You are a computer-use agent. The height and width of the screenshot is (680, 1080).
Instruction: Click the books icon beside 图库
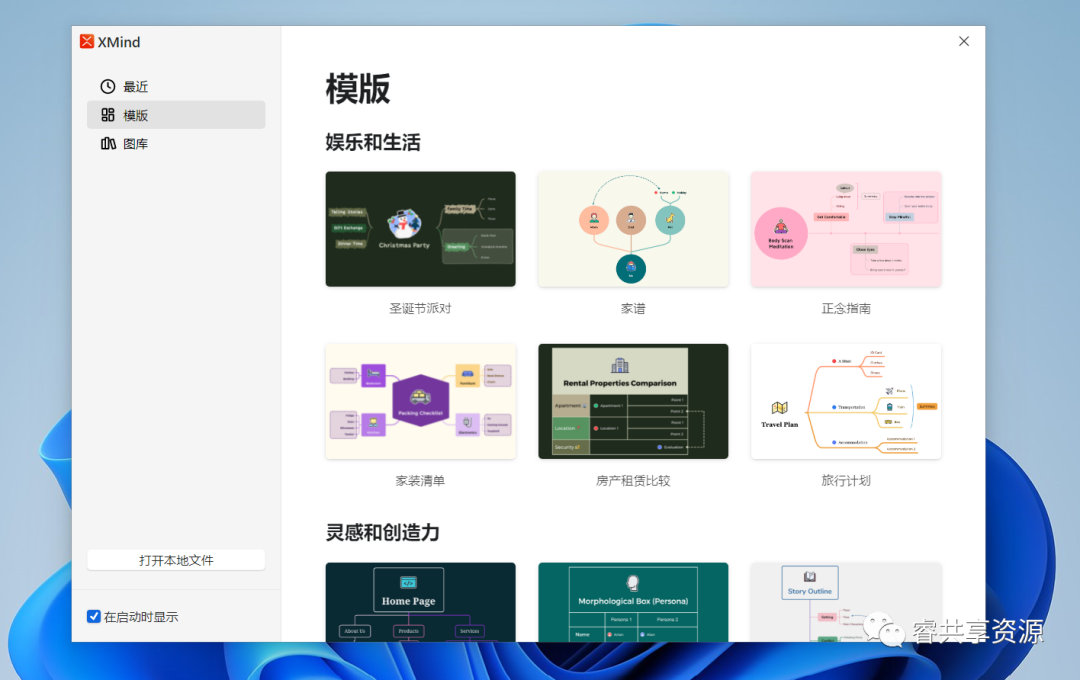coord(108,143)
